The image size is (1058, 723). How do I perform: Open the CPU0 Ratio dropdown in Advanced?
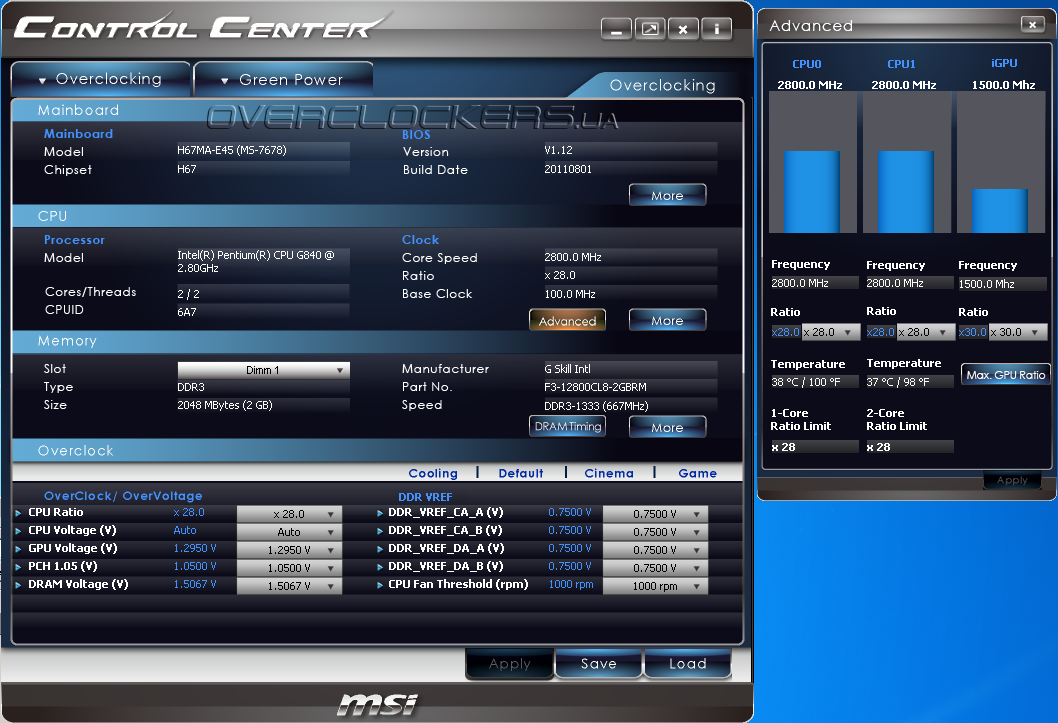[x=831, y=332]
